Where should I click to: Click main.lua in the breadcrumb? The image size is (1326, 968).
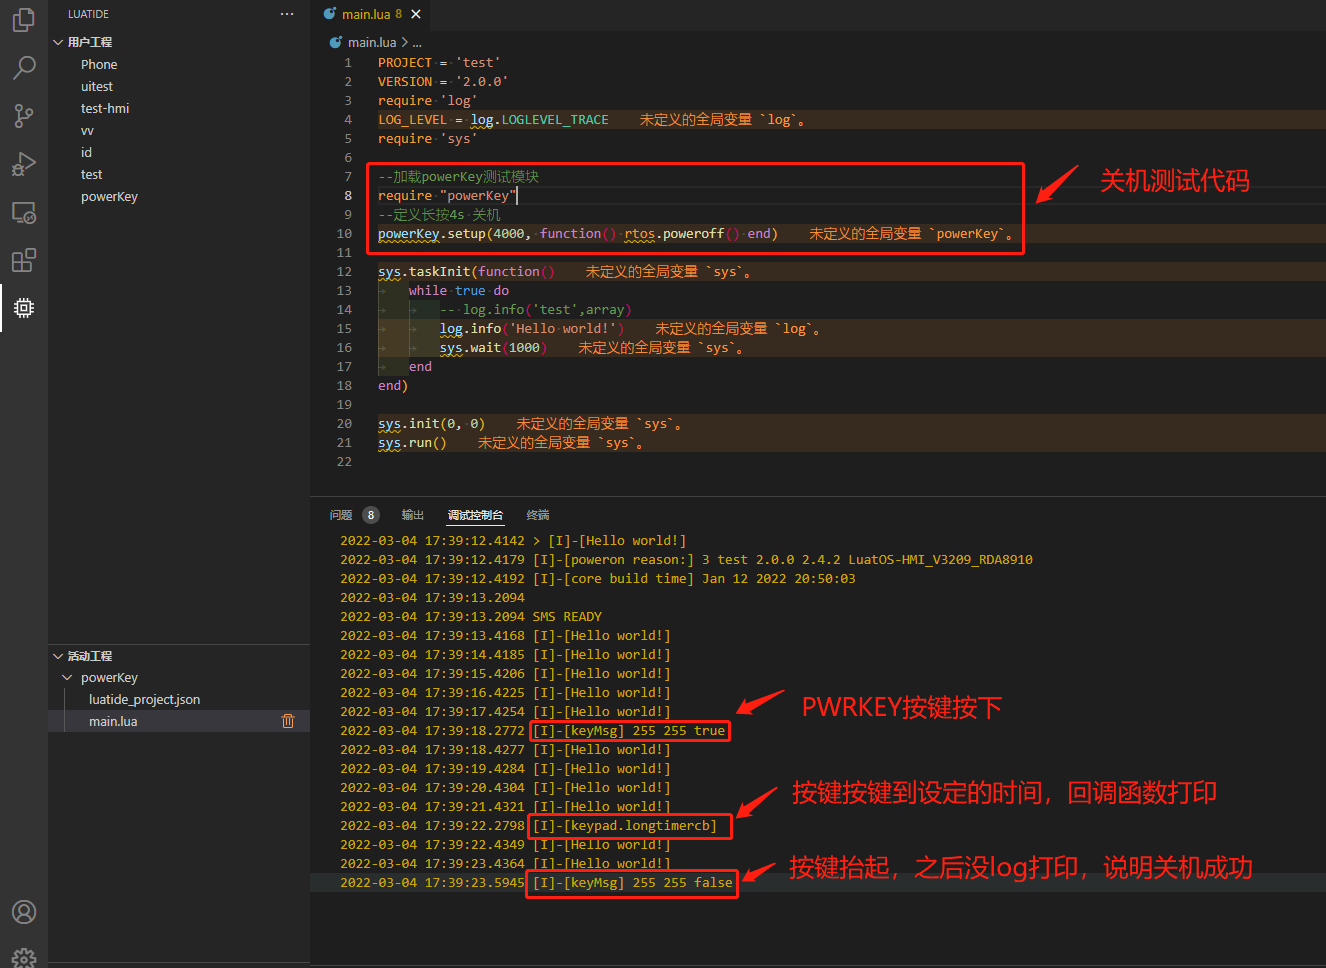(372, 42)
